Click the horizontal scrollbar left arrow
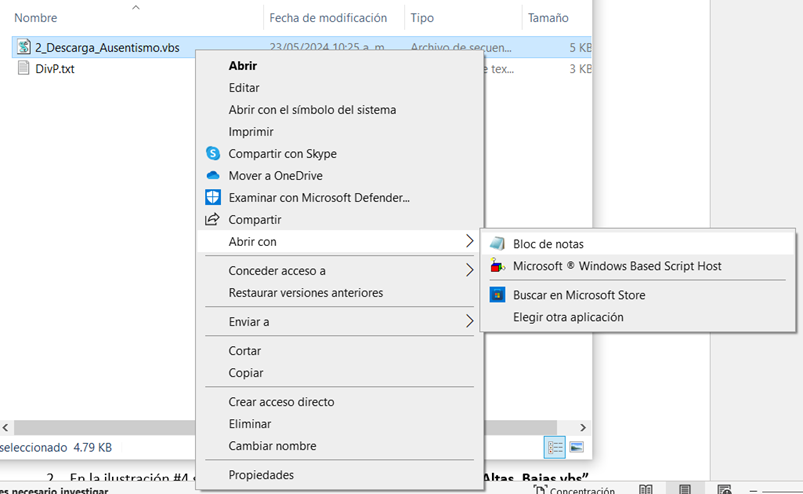 tap(5, 427)
